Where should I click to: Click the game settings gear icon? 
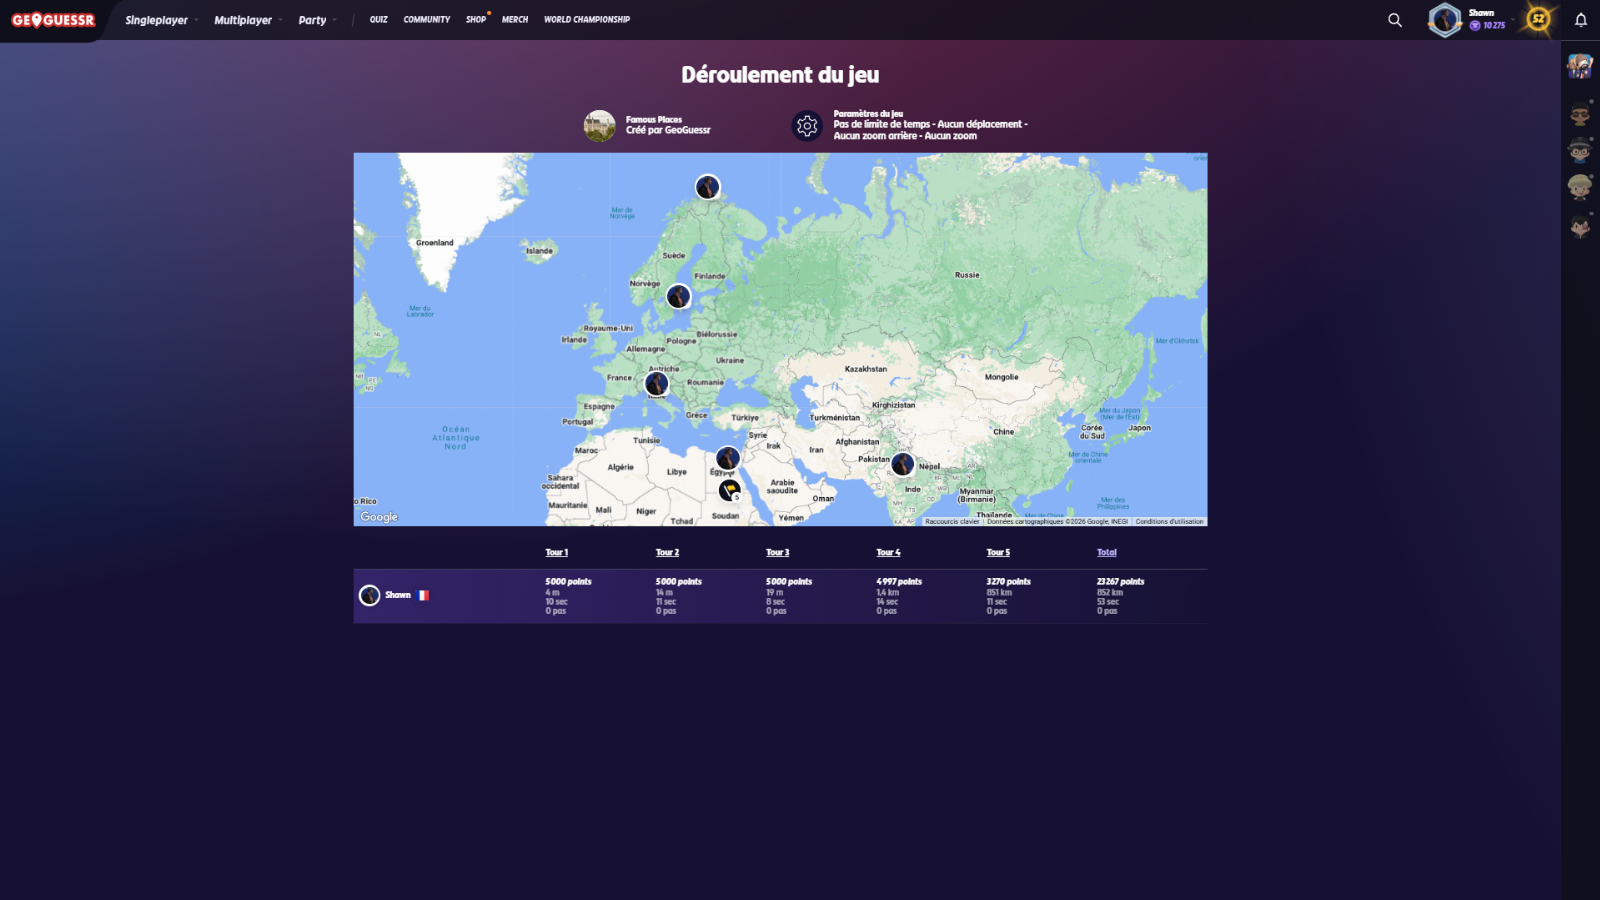pyautogui.click(x=807, y=126)
